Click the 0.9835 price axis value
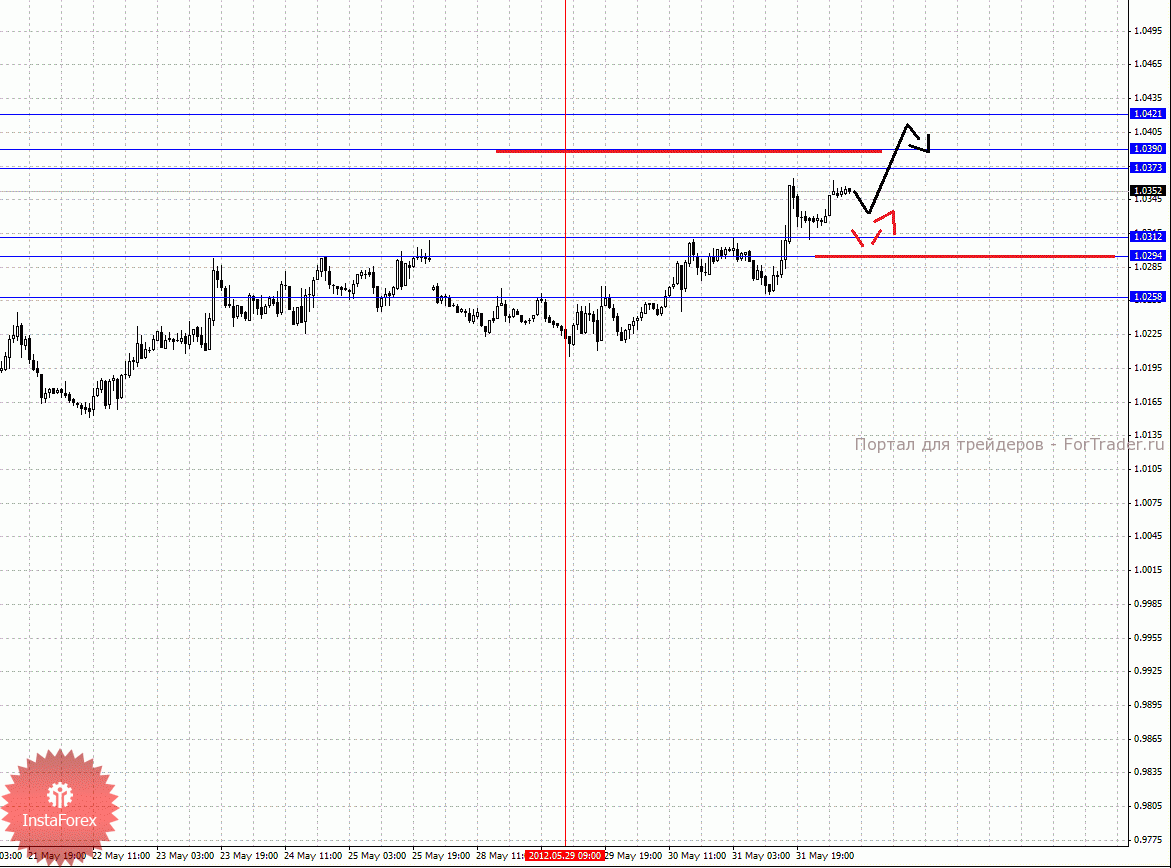 [x=1148, y=772]
